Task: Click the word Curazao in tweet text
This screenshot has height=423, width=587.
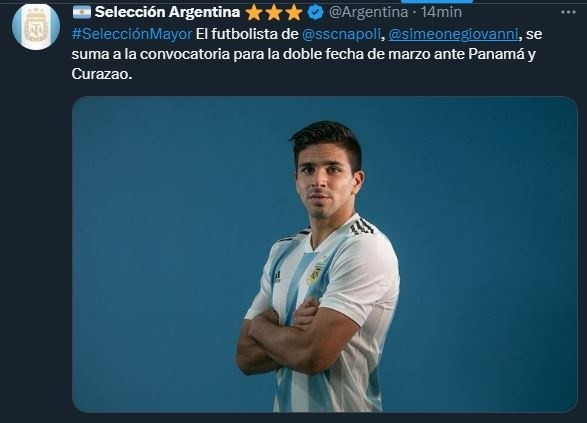Action: click(100, 74)
